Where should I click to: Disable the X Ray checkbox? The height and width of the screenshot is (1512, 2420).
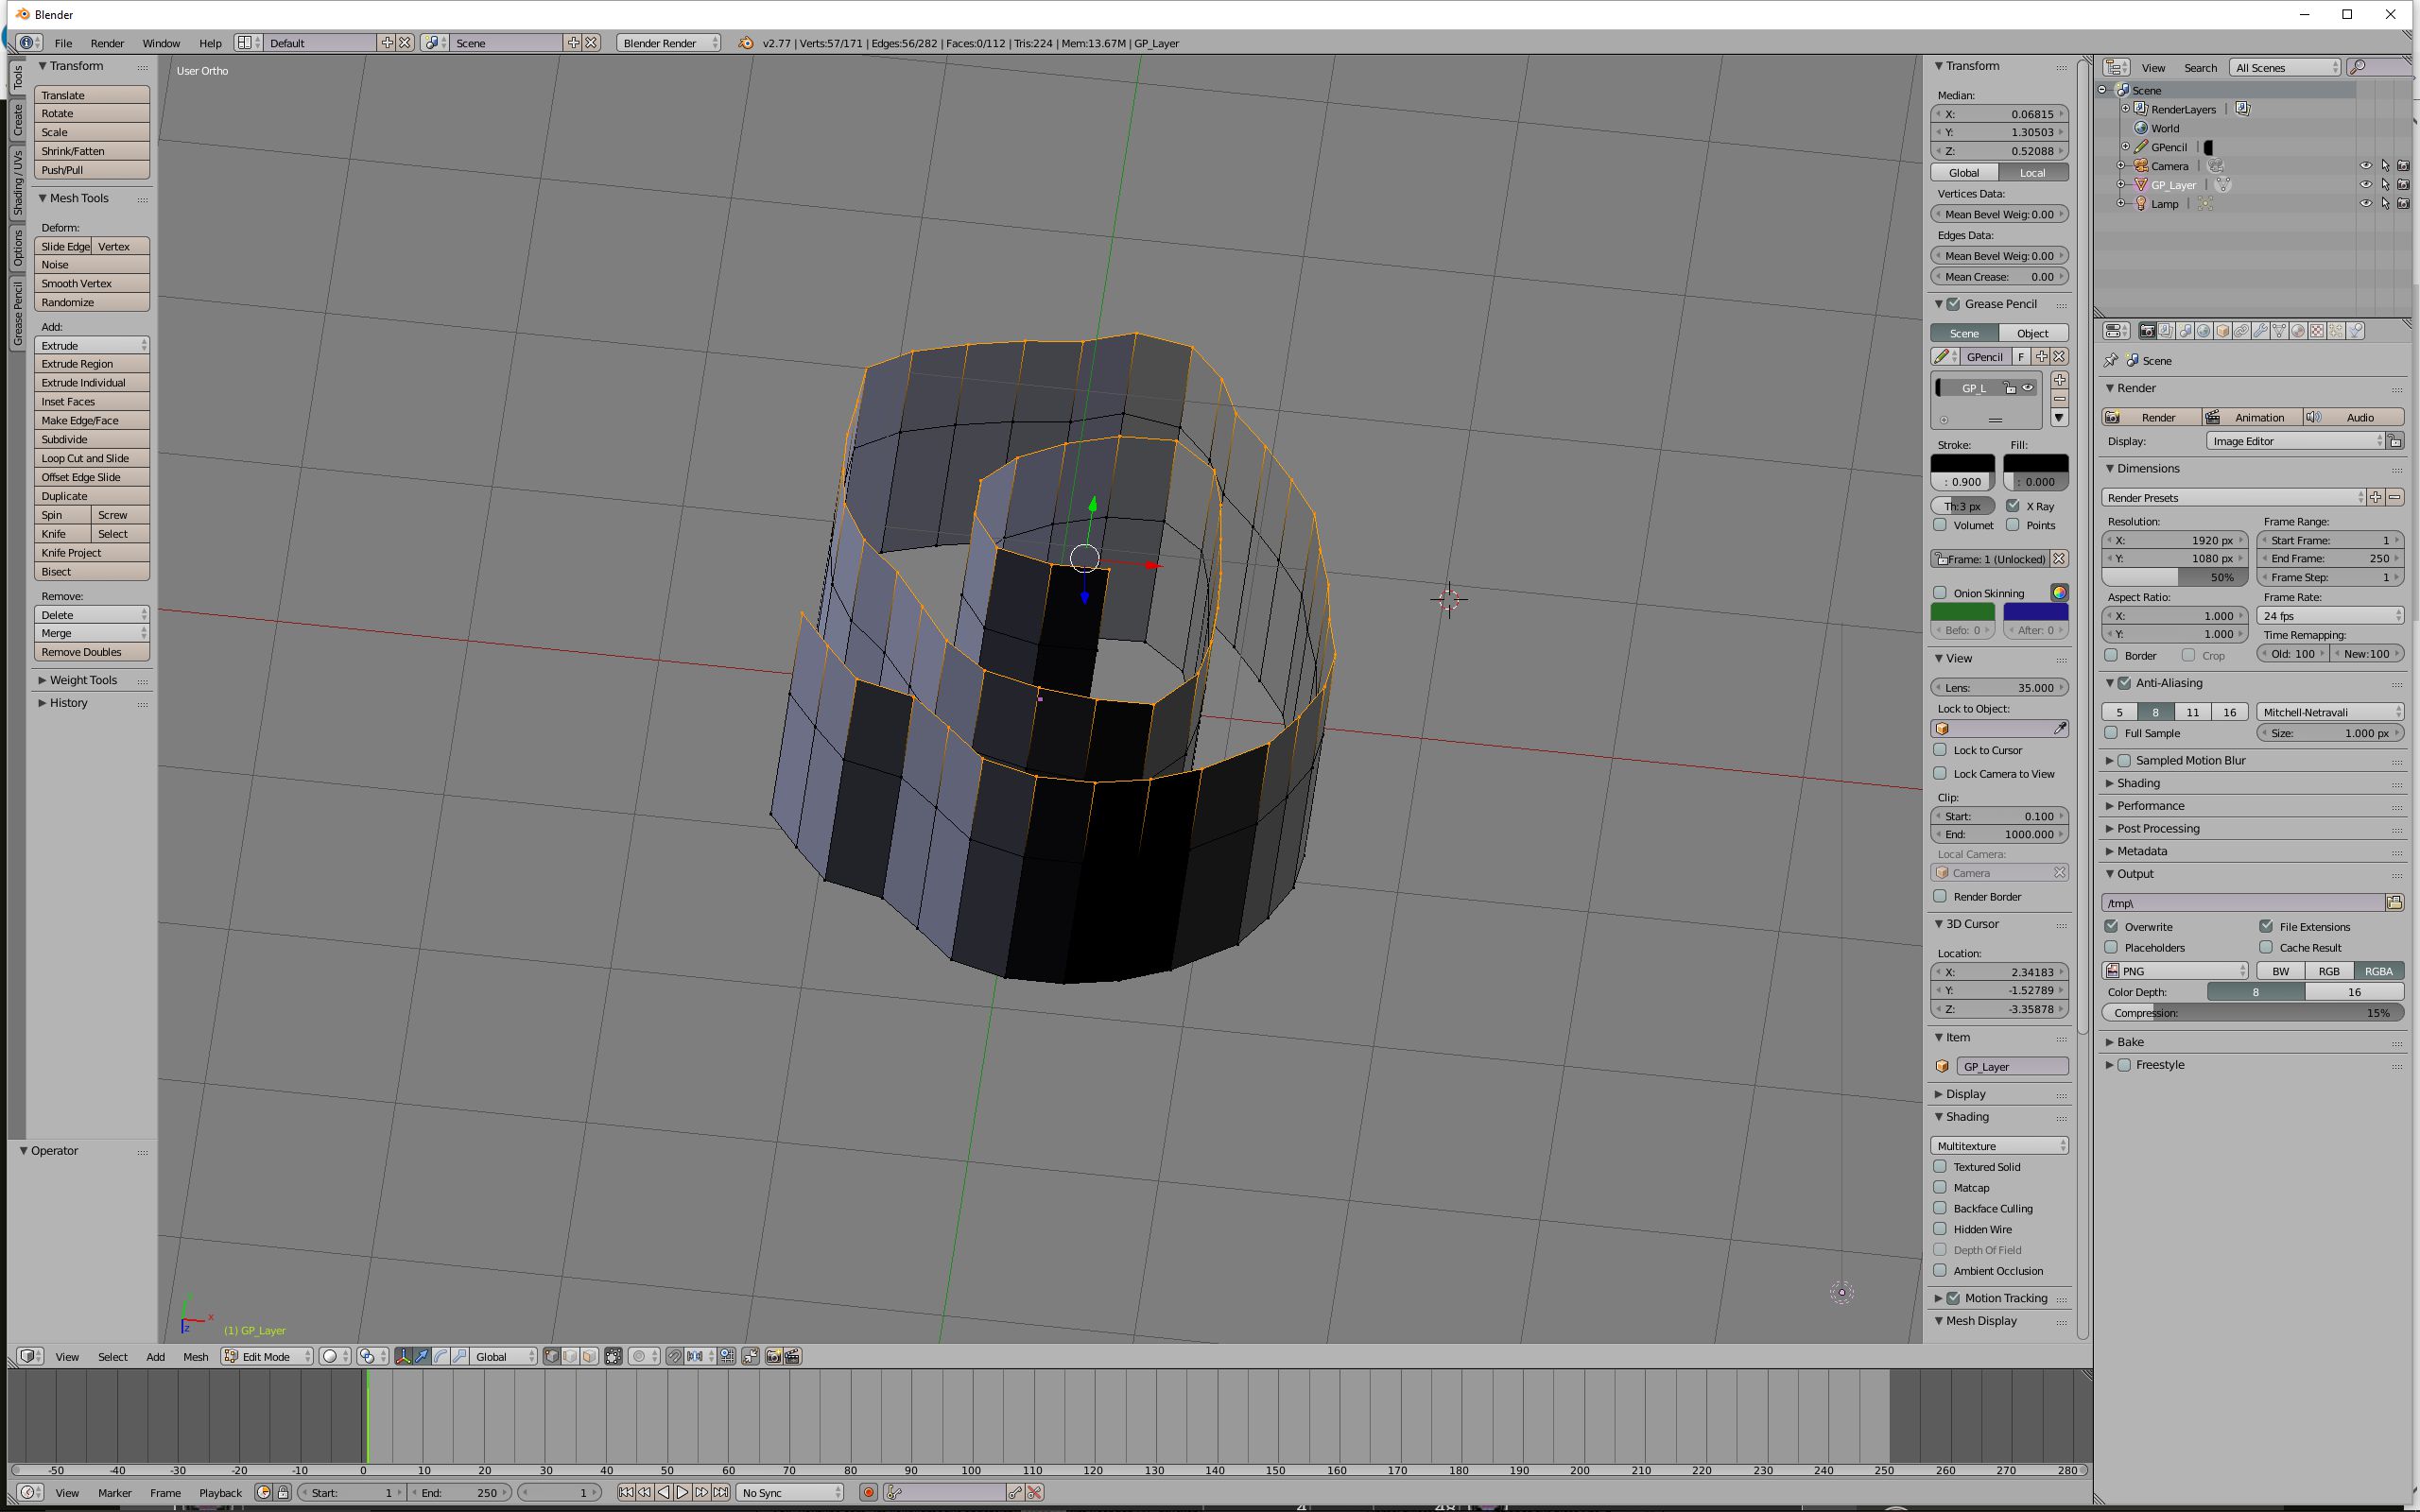click(x=2013, y=506)
